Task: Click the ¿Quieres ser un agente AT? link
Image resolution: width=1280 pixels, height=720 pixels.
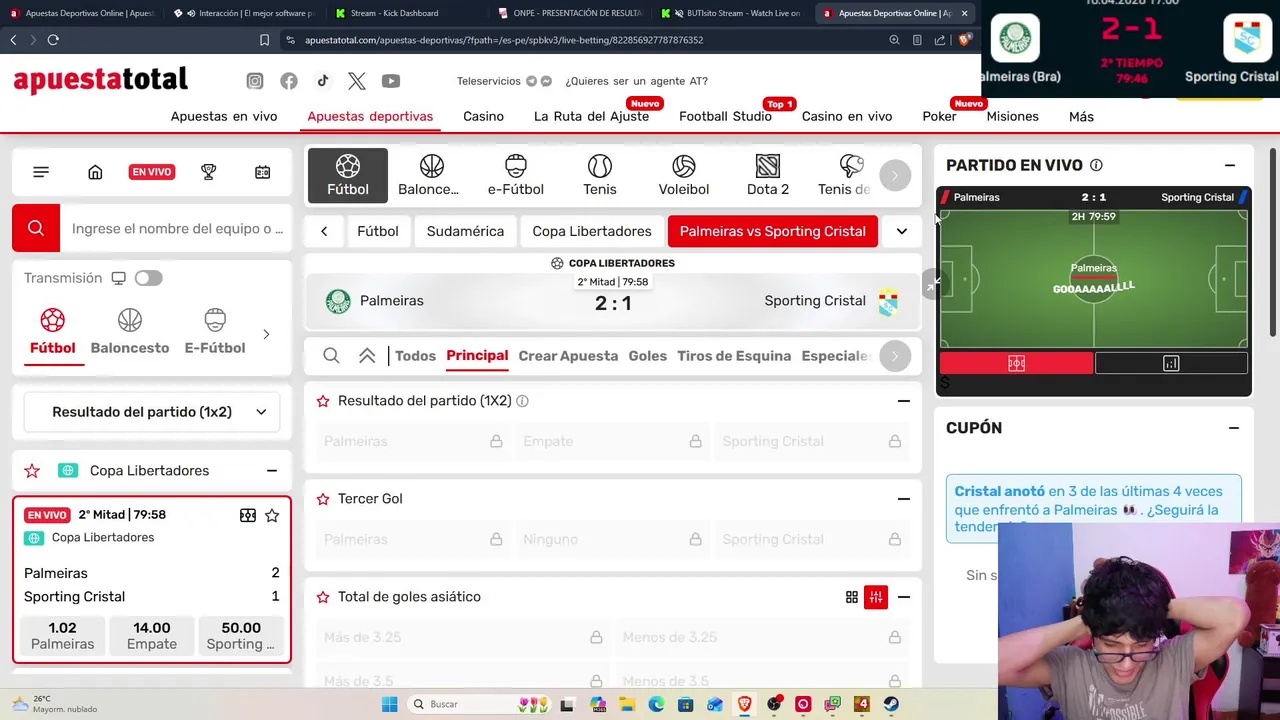Action: coord(636,81)
